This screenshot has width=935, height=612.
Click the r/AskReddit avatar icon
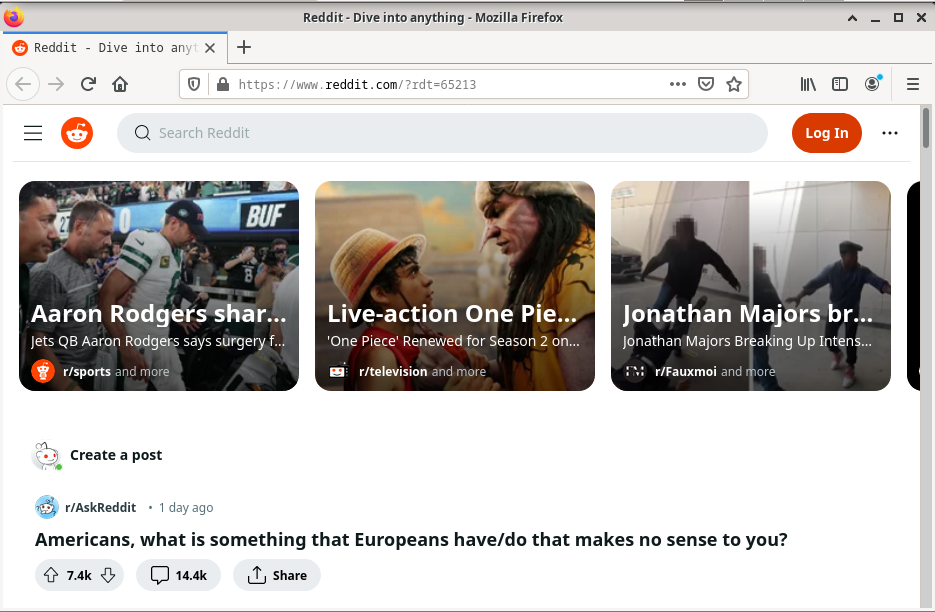click(47, 508)
